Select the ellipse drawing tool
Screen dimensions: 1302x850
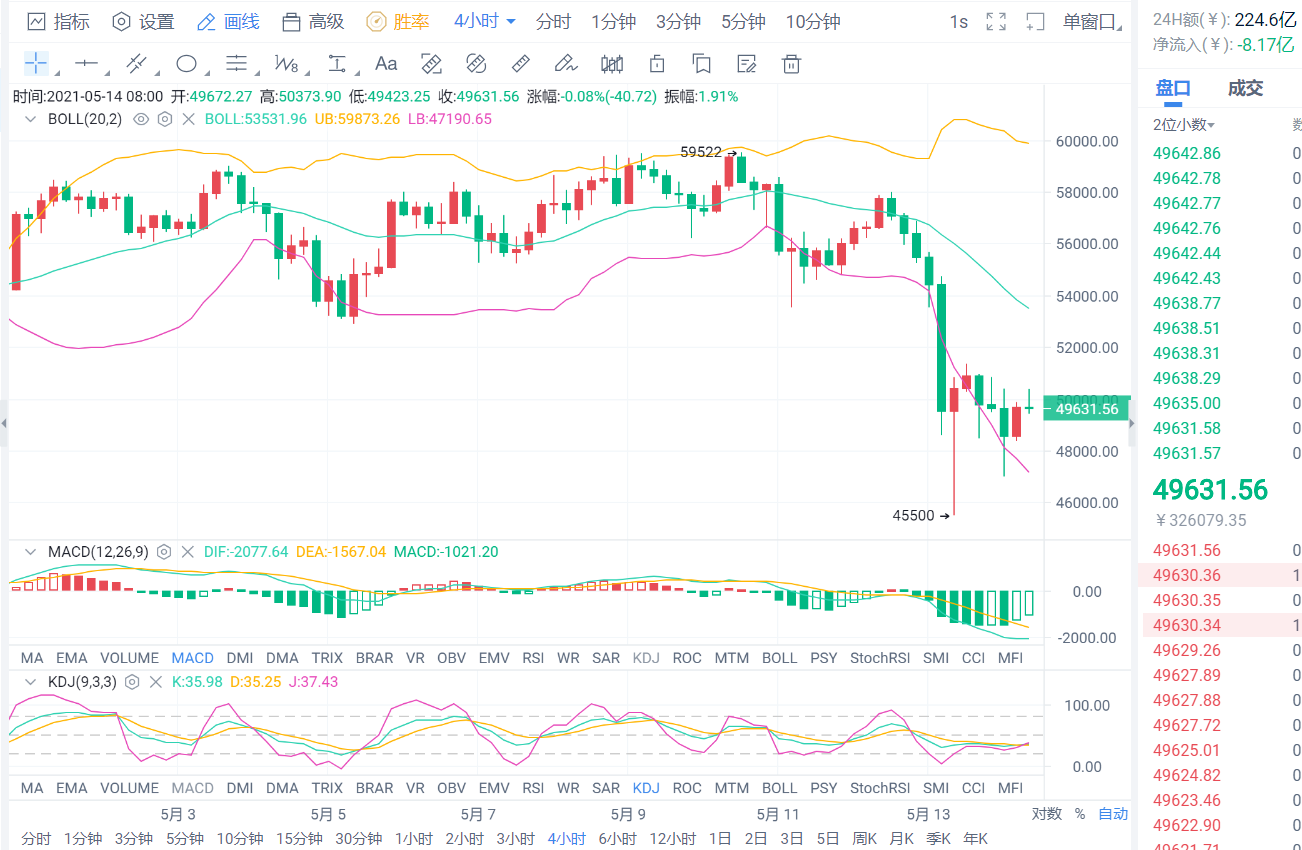(x=186, y=63)
